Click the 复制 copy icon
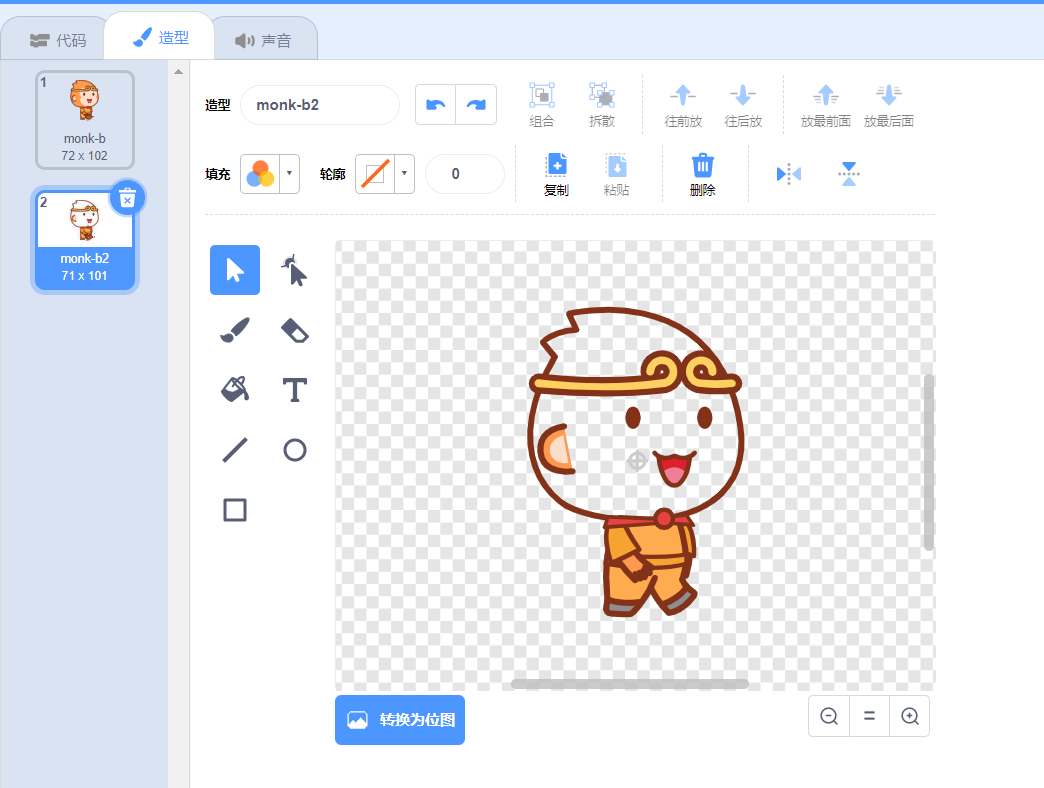 coord(556,165)
